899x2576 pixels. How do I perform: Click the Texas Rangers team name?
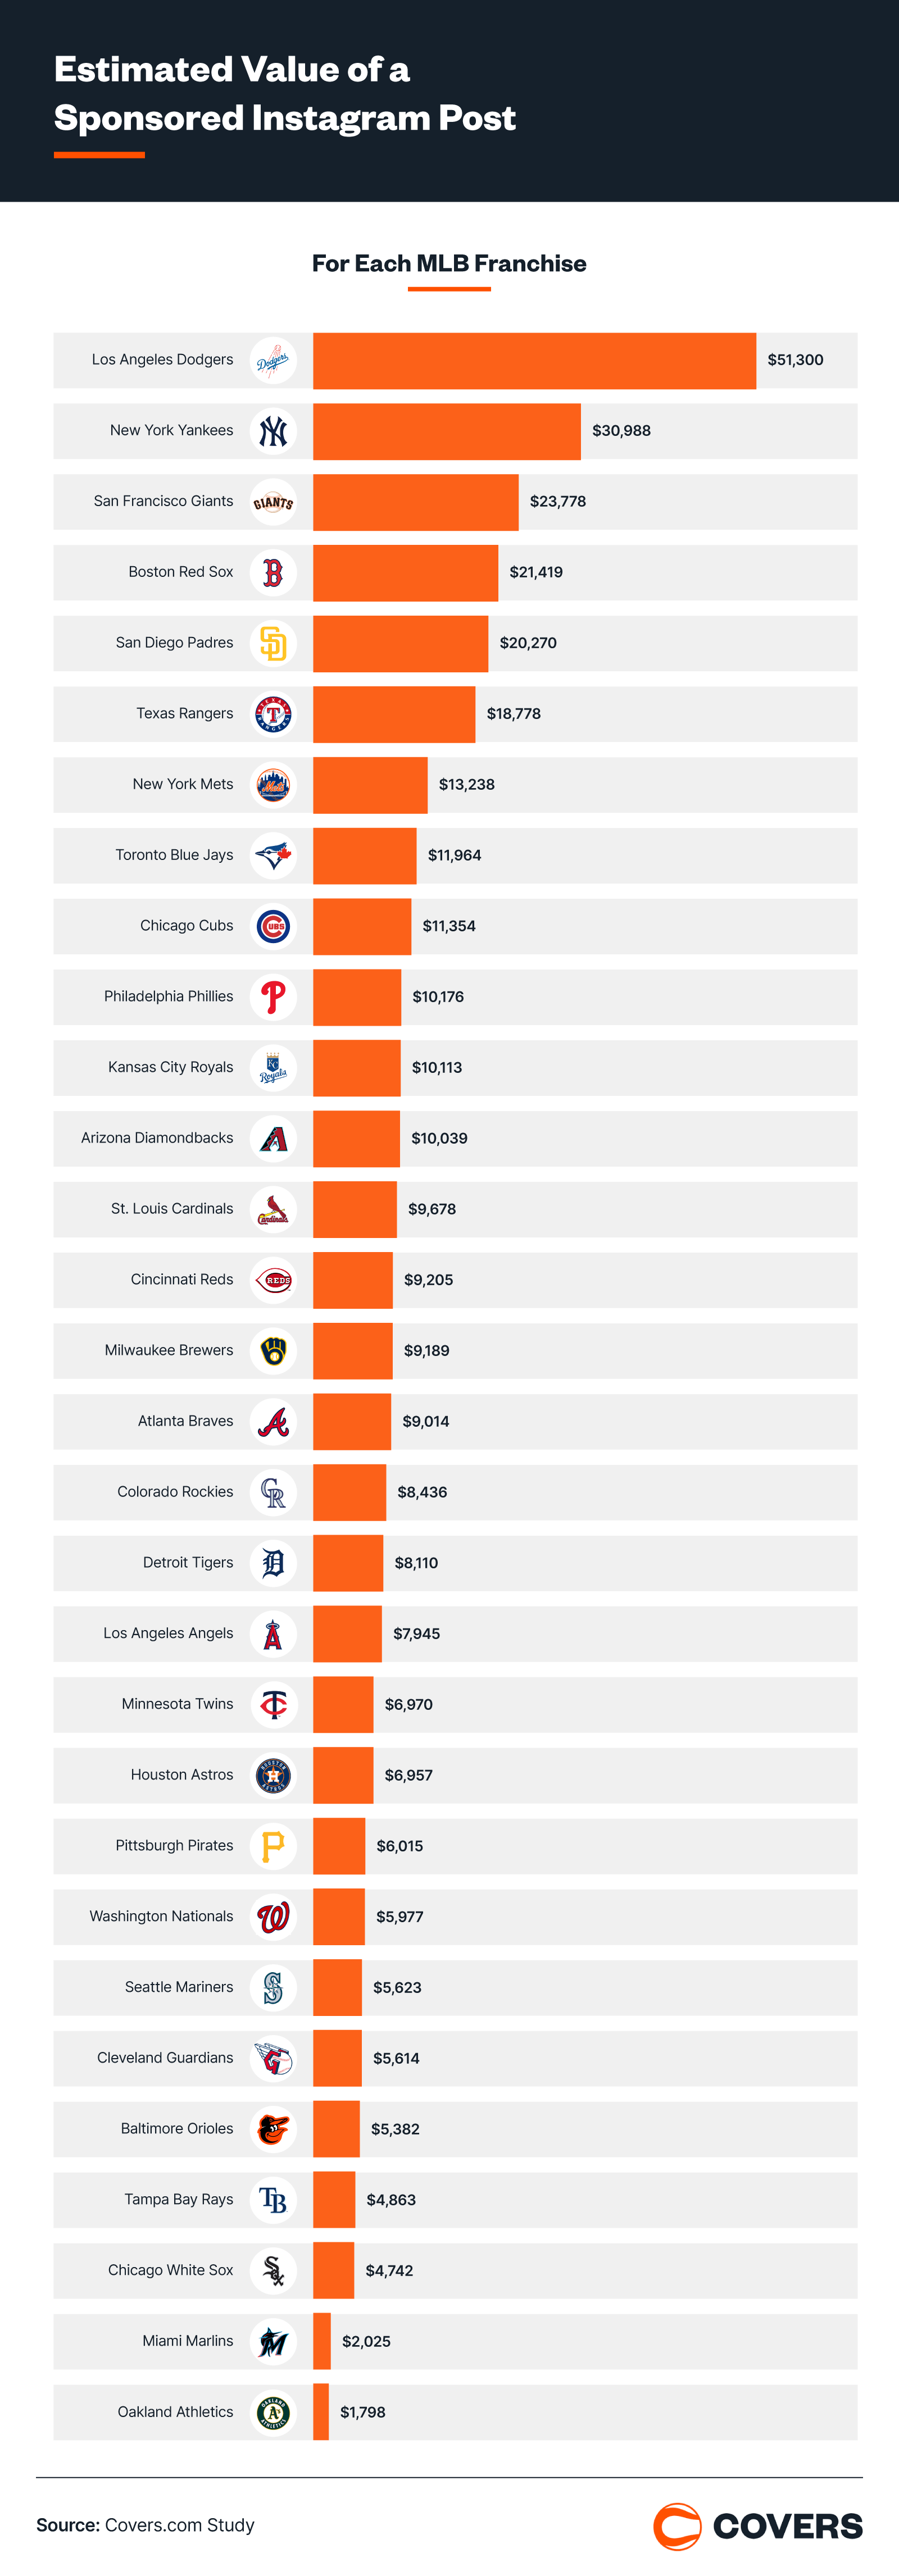(185, 714)
